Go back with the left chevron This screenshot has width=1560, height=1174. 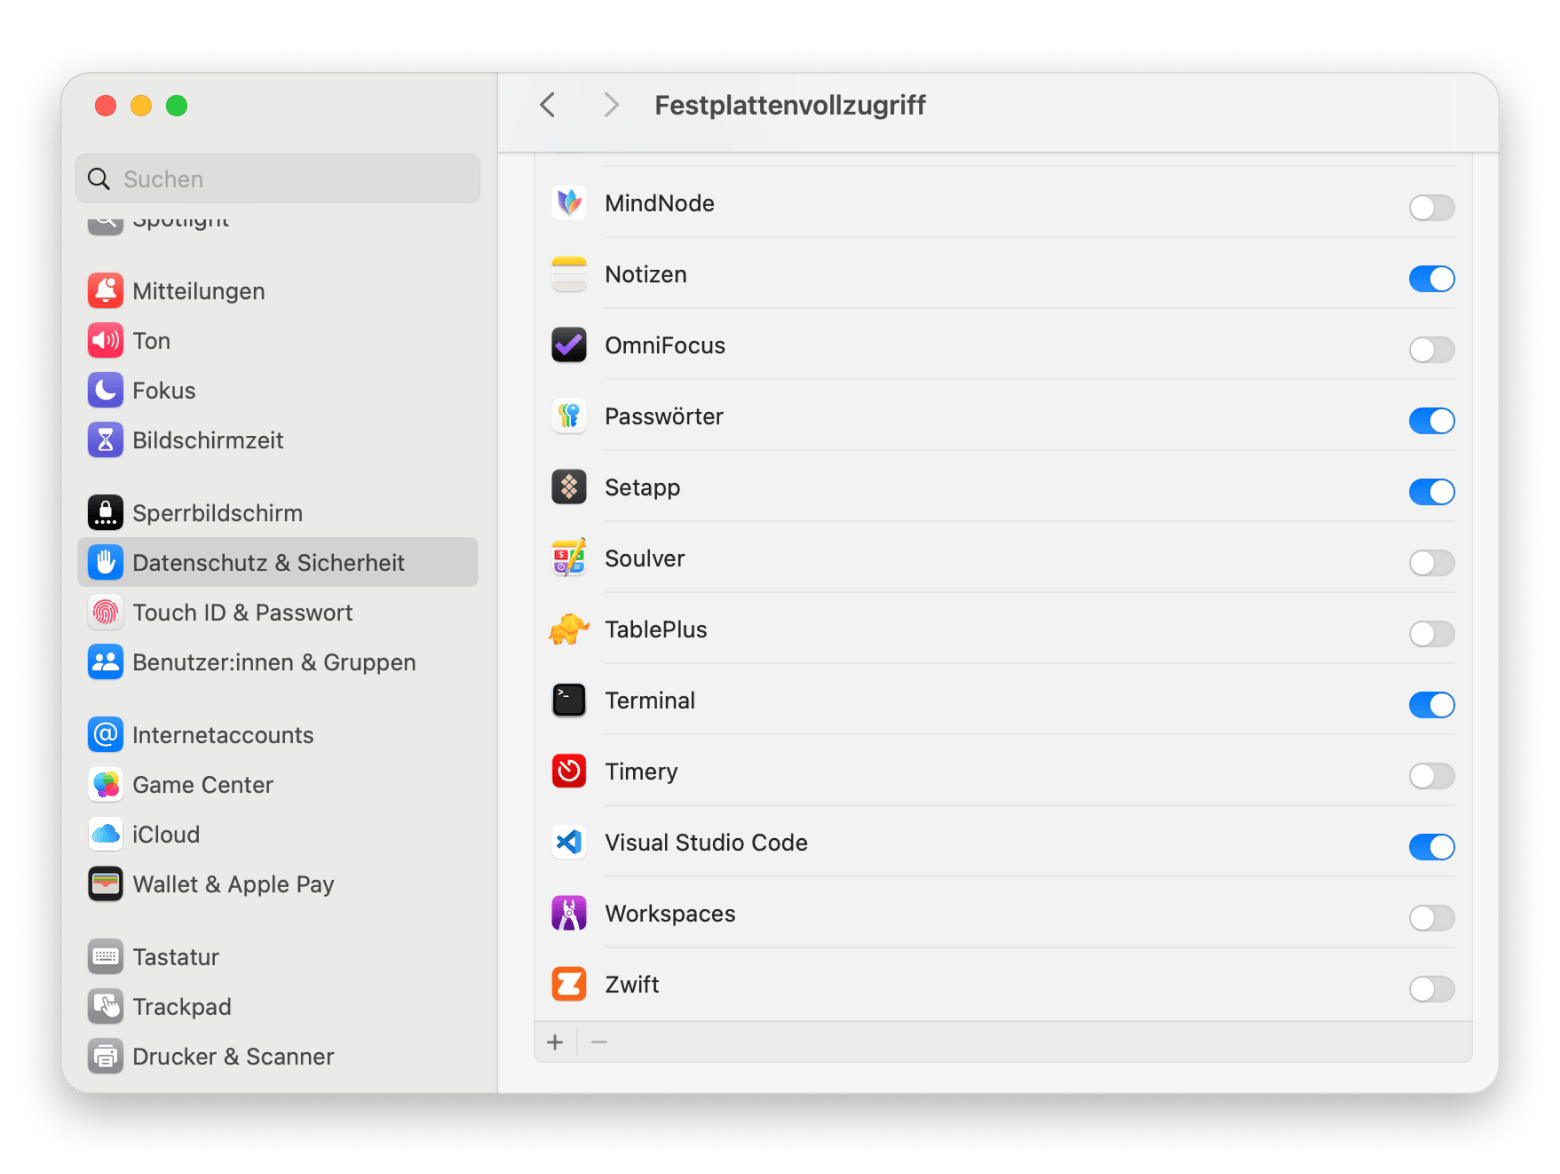(547, 105)
